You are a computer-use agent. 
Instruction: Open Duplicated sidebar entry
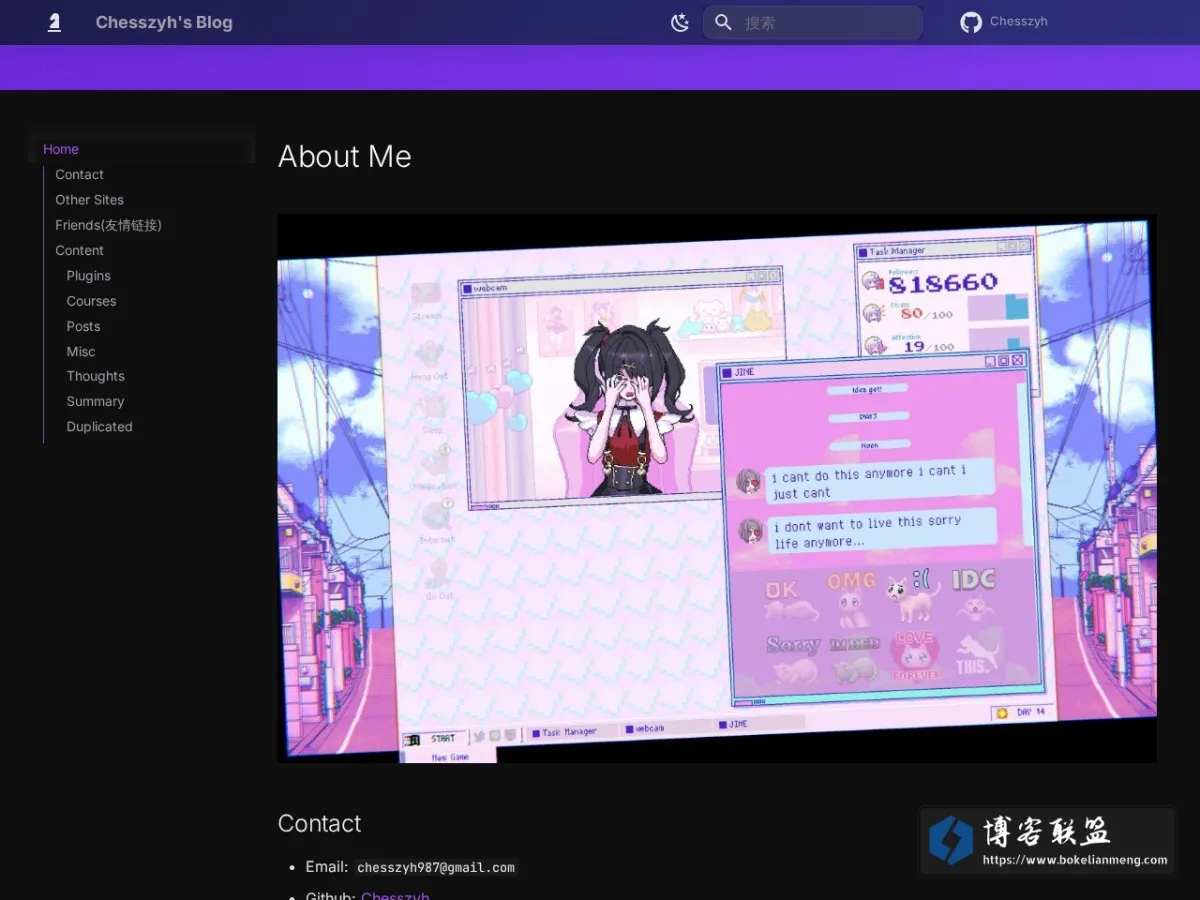point(99,426)
